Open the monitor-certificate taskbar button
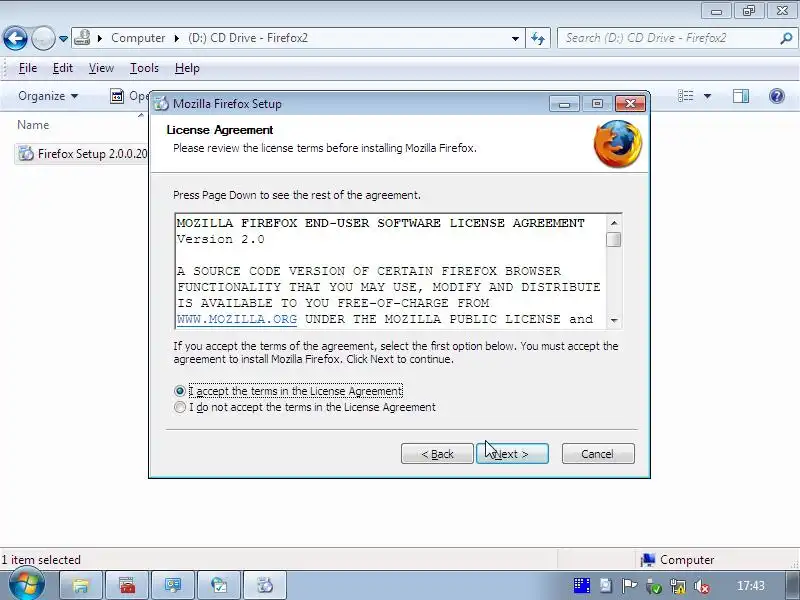The image size is (800, 600). pos(173,585)
